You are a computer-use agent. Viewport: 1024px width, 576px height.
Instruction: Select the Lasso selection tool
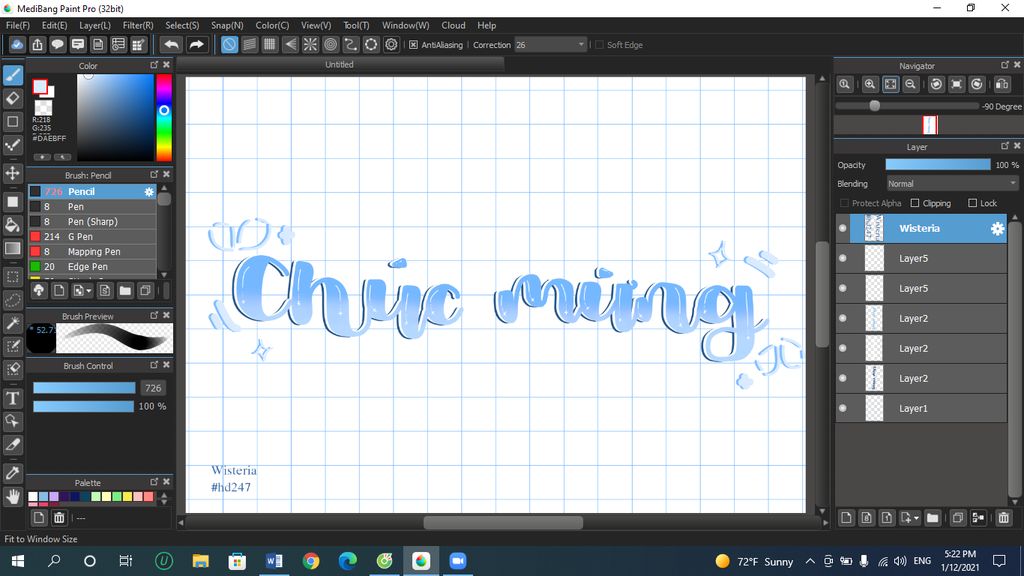pyautogui.click(x=12, y=300)
